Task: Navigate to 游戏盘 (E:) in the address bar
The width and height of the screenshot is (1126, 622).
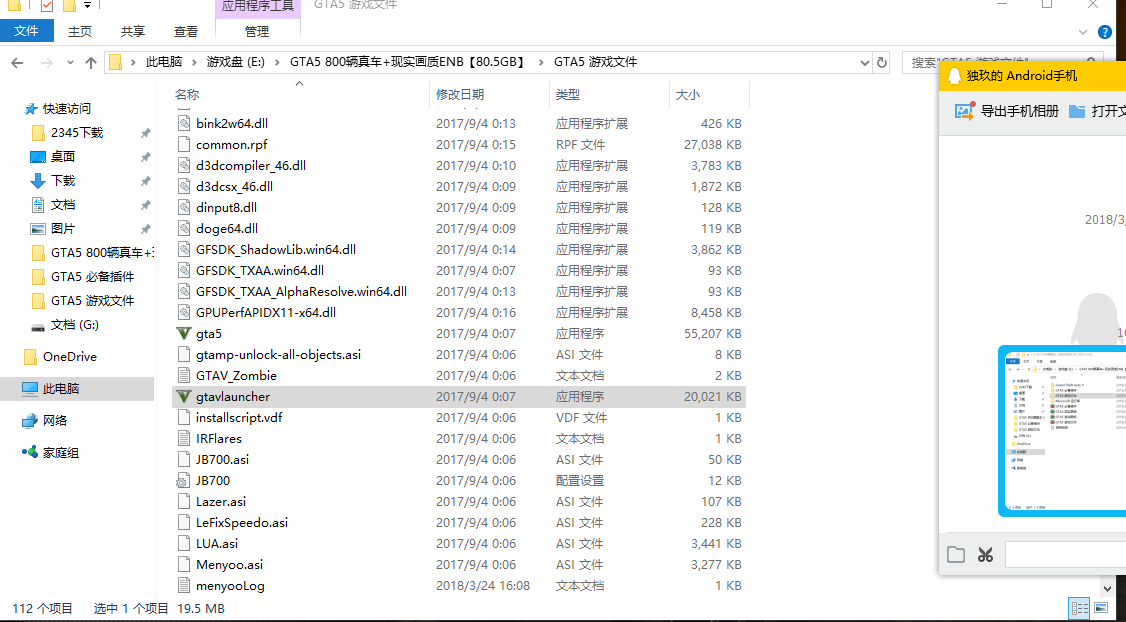Action: pyautogui.click(x=236, y=62)
